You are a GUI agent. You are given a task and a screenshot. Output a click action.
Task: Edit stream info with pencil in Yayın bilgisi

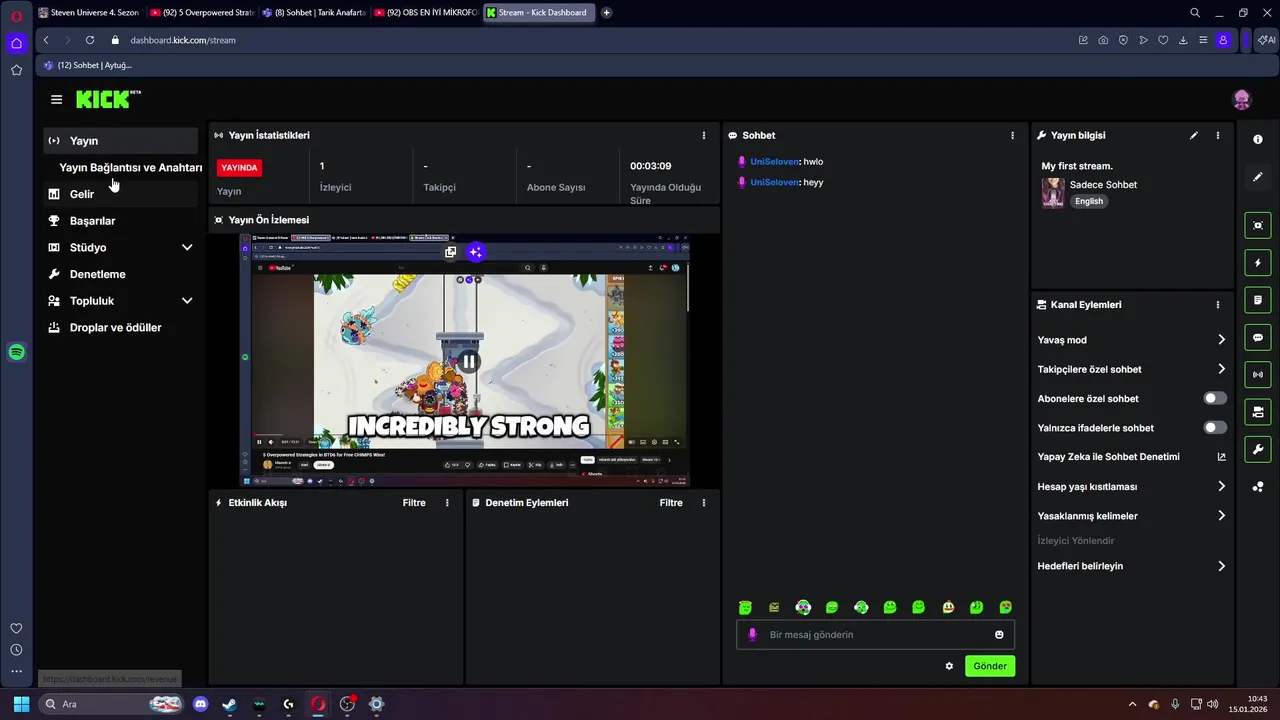coord(1194,135)
